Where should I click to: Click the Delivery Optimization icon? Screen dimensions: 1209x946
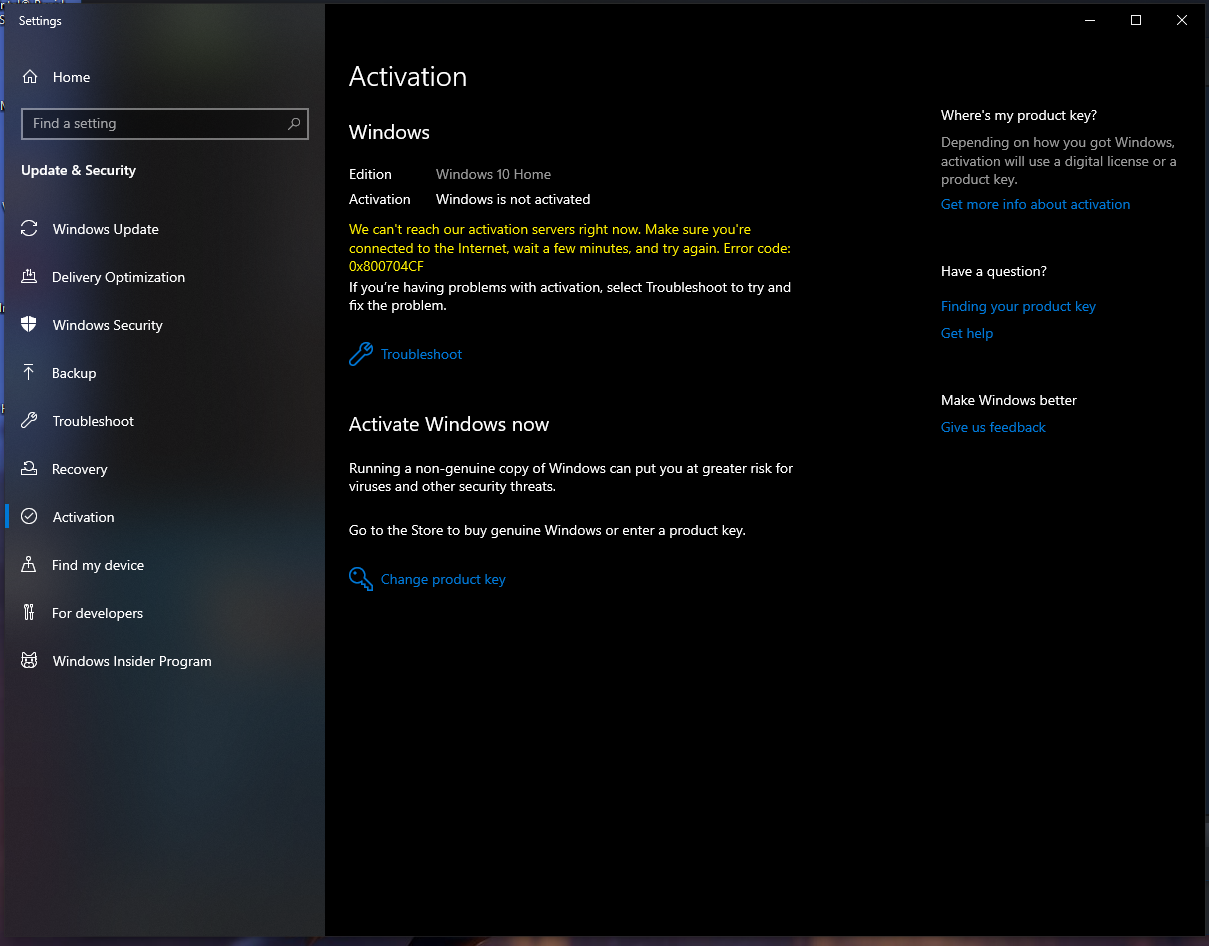(x=30, y=277)
